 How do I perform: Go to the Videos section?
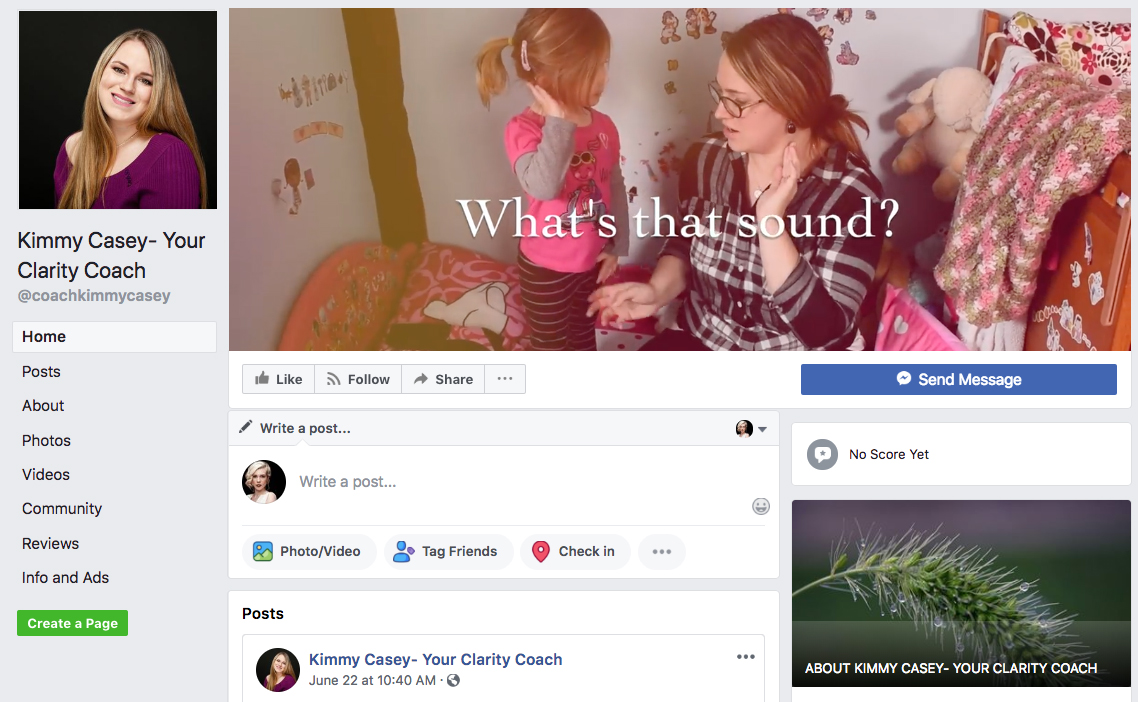(x=46, y=475)
